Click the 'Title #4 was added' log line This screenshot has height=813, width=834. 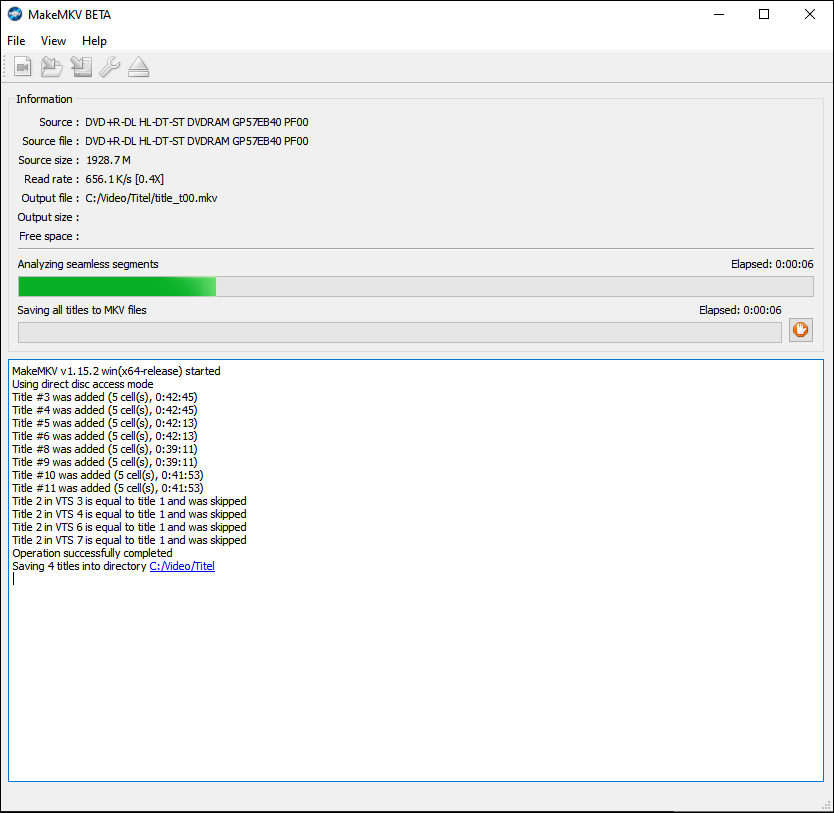point(105,410)
